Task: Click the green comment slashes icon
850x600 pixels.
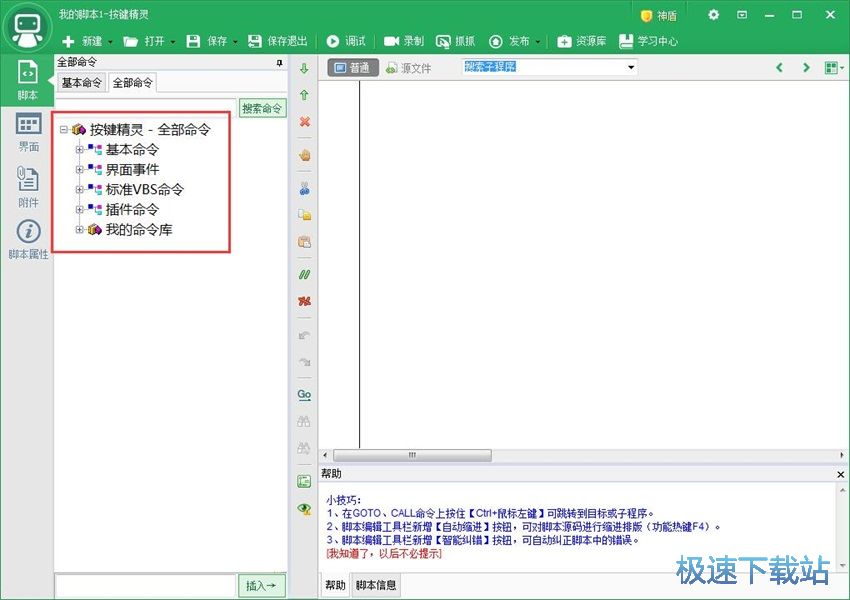Action: point(305,275)
